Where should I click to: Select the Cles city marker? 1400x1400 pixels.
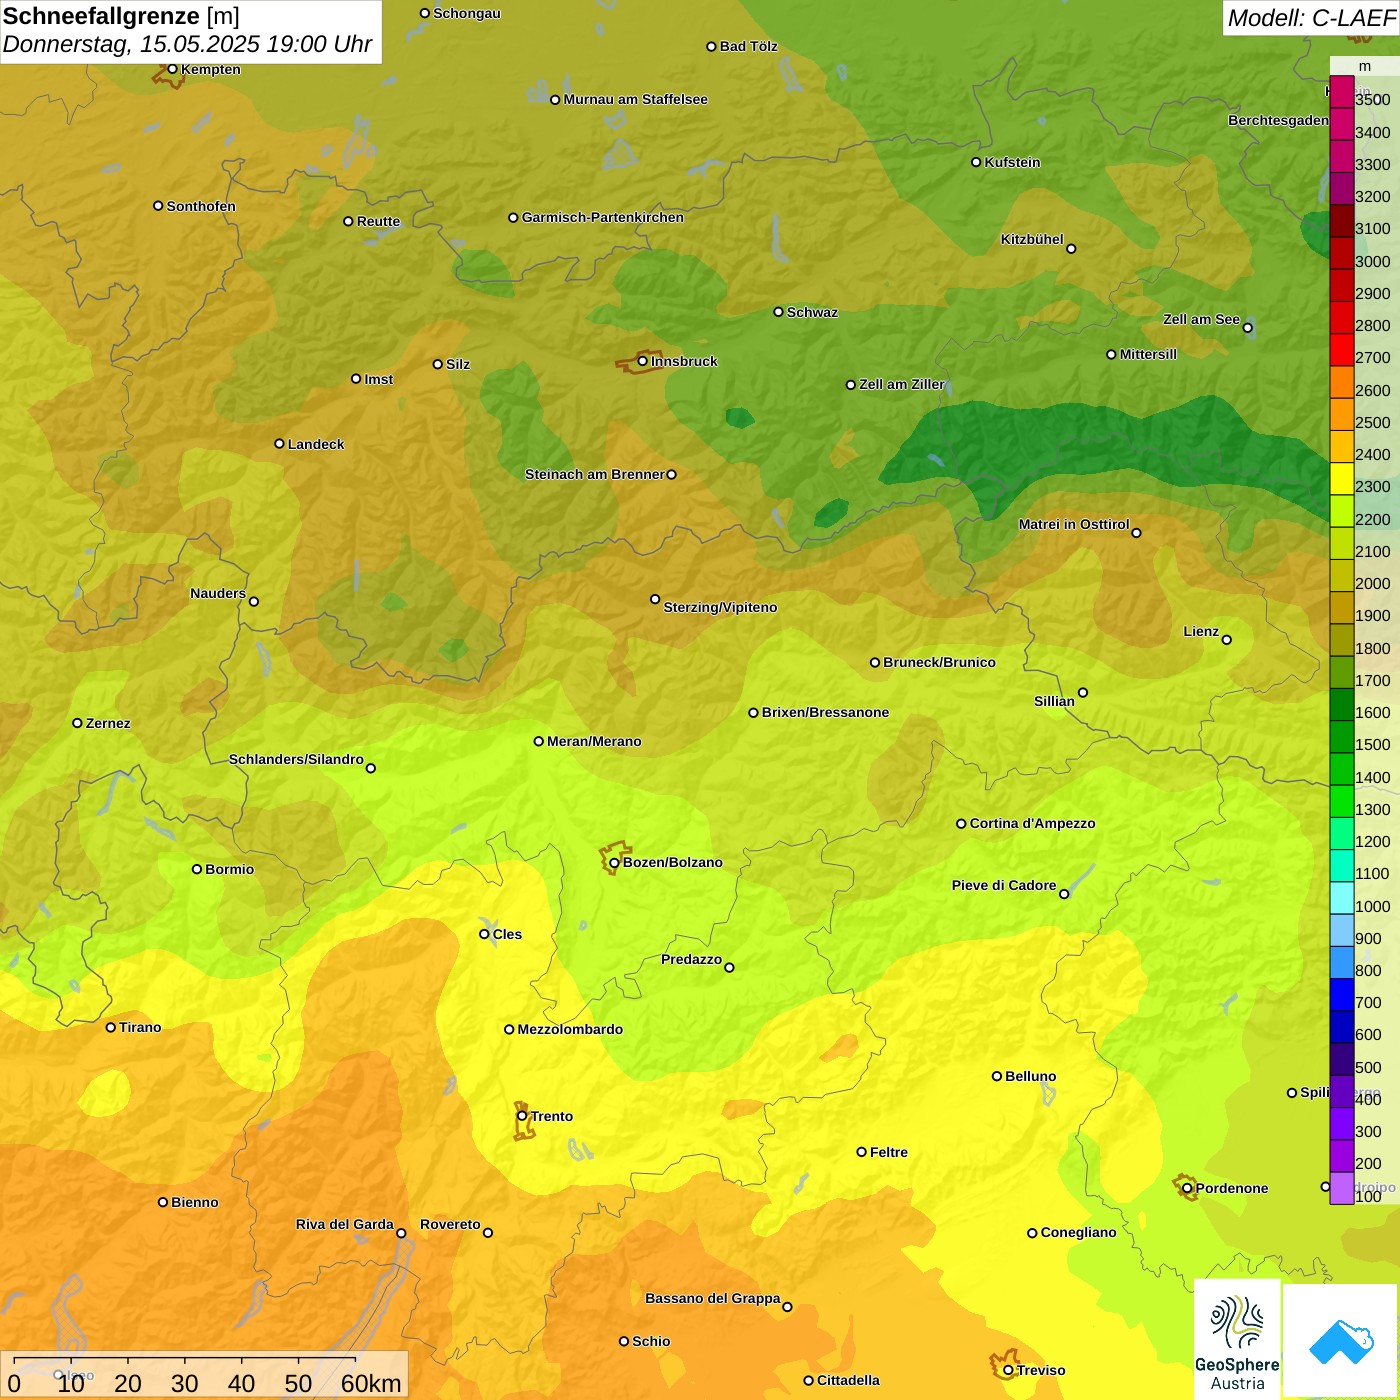(484, 934)
